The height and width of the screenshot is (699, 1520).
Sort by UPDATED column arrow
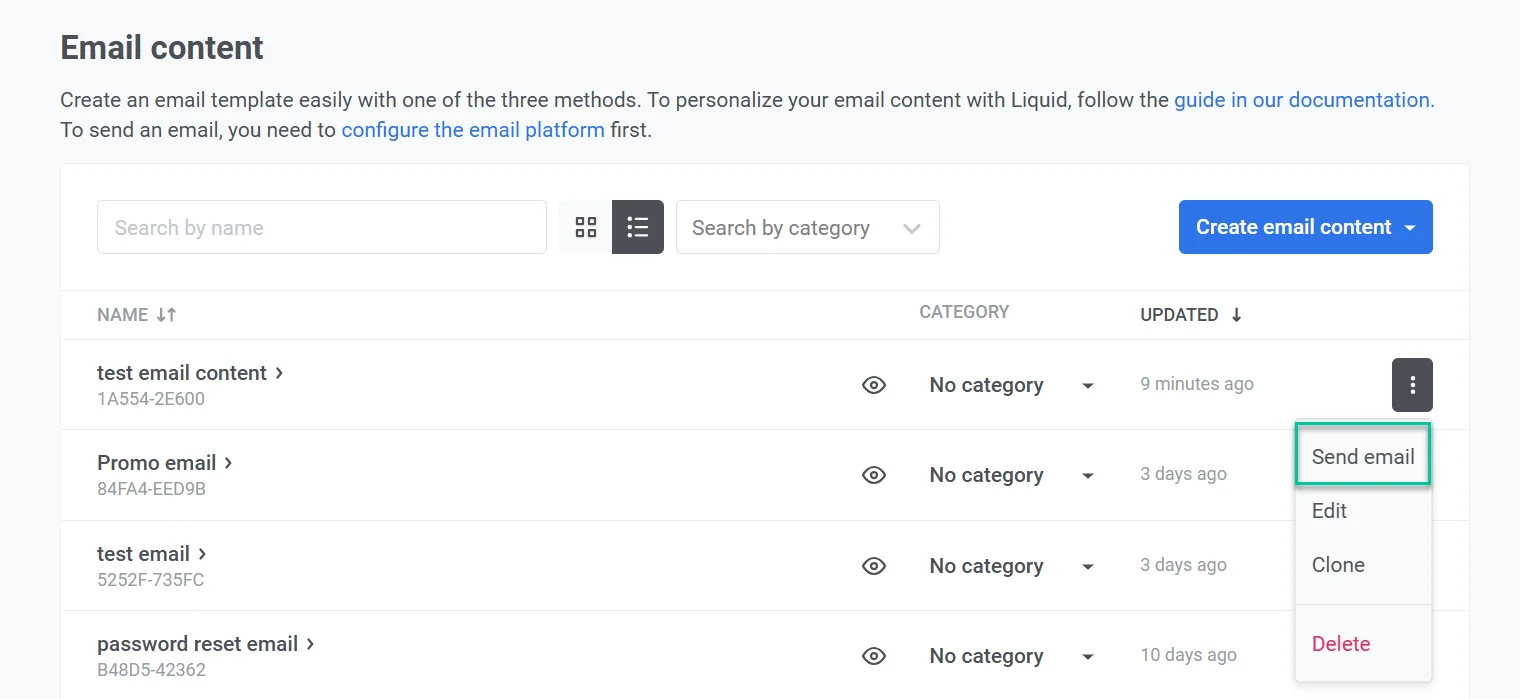(x=1236, y=315)
